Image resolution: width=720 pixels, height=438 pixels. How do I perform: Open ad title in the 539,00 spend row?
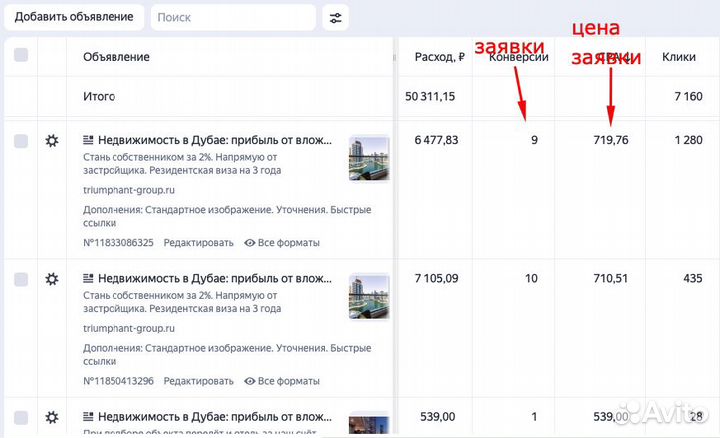tap(215, 417)
